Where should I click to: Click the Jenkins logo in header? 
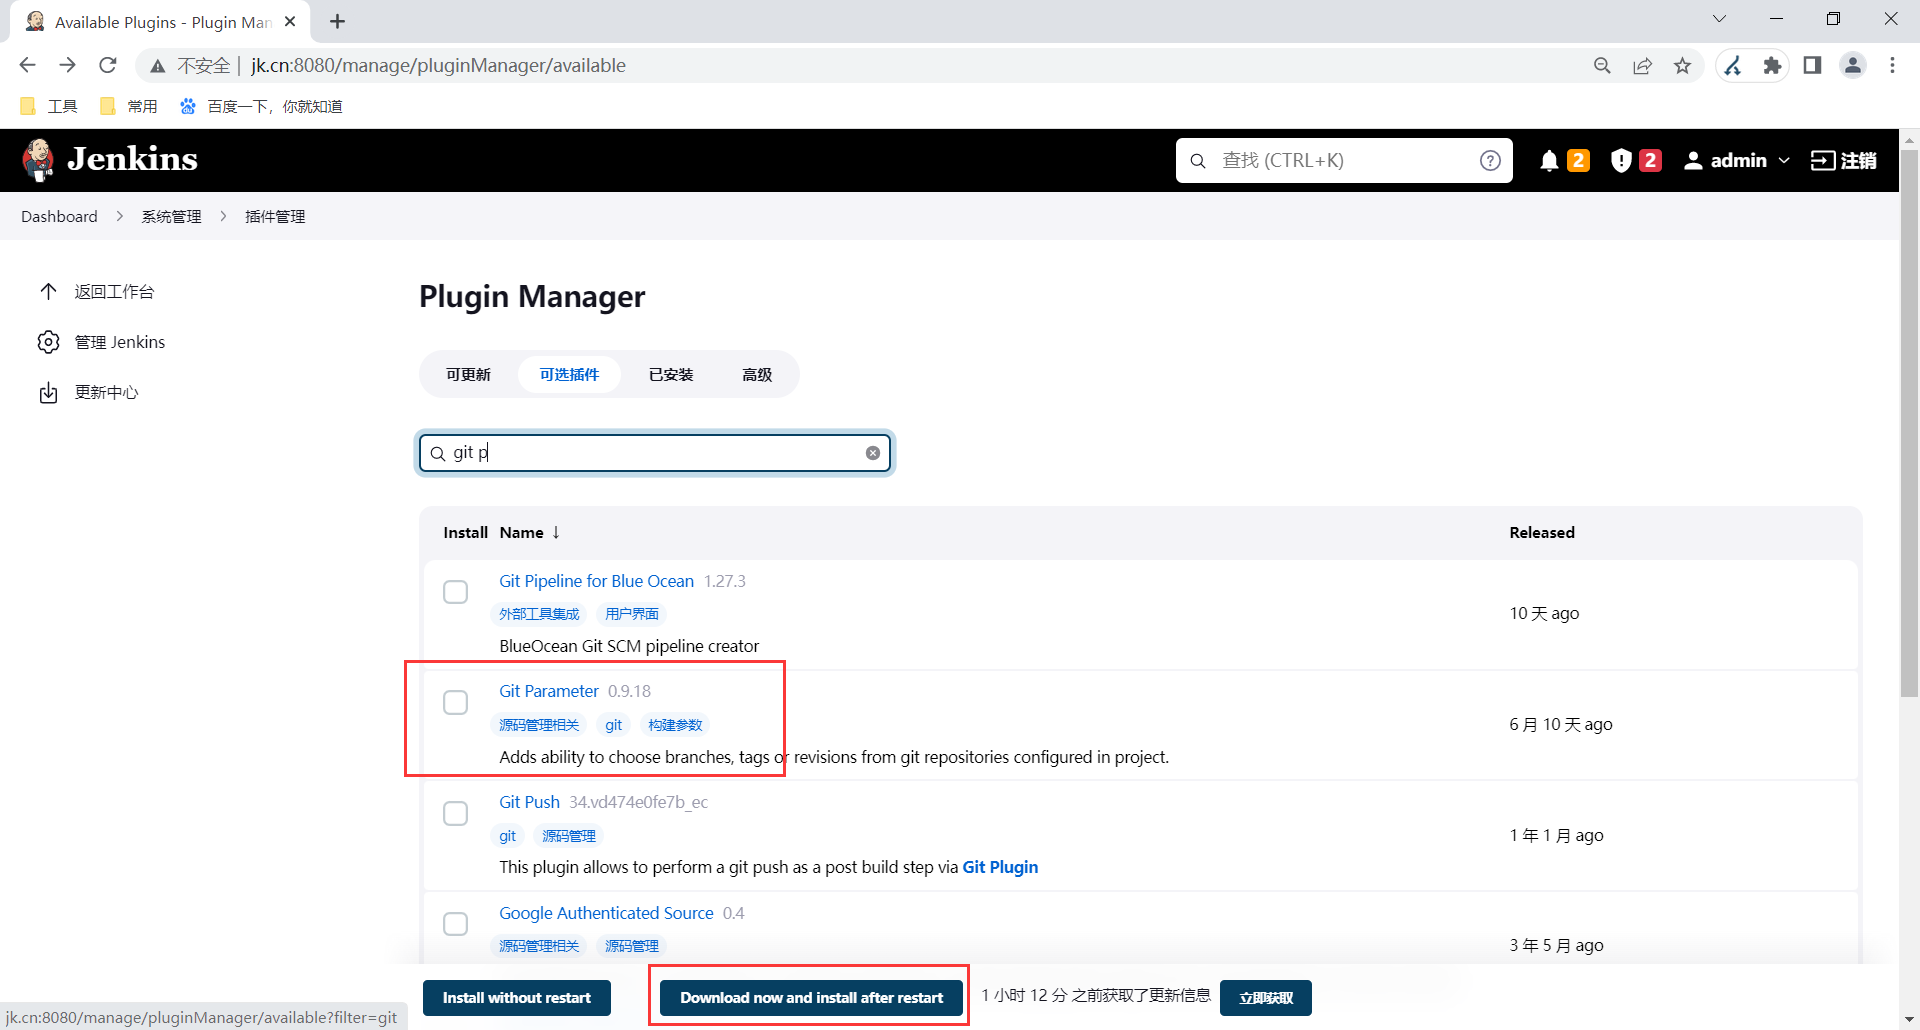109,160
